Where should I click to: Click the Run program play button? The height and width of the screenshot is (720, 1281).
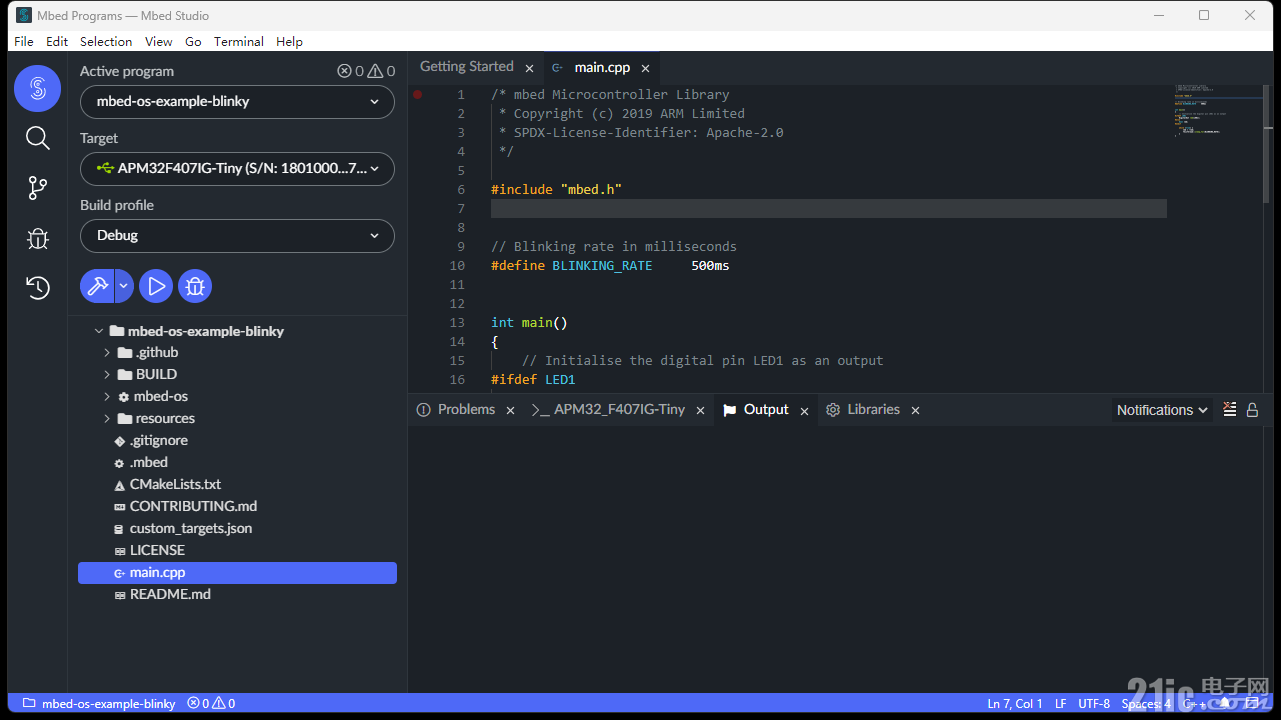click(156, 287)
